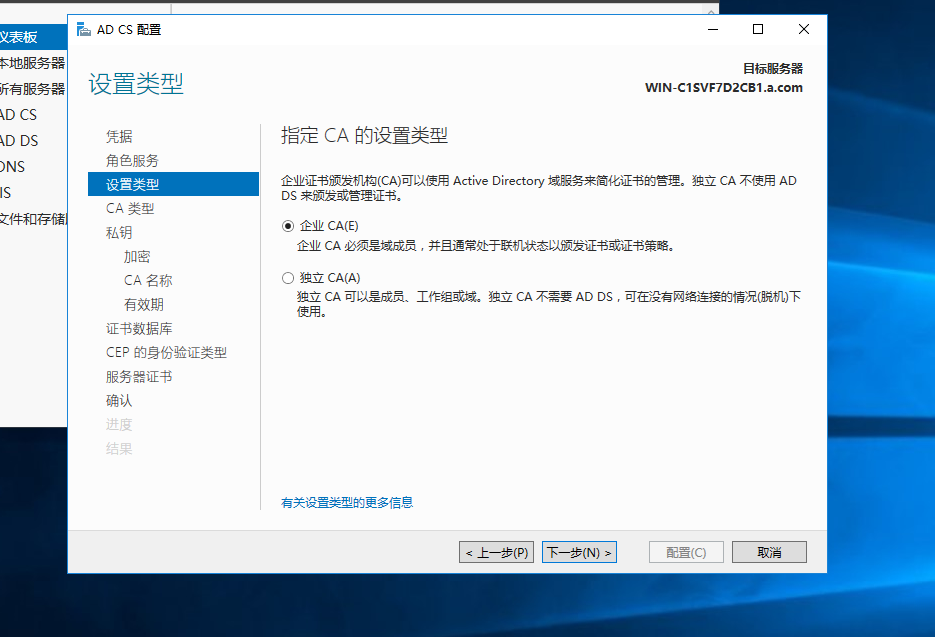935x637 pixels.
Task: Go to the 确认 wizard step
Action: (119, 401)
